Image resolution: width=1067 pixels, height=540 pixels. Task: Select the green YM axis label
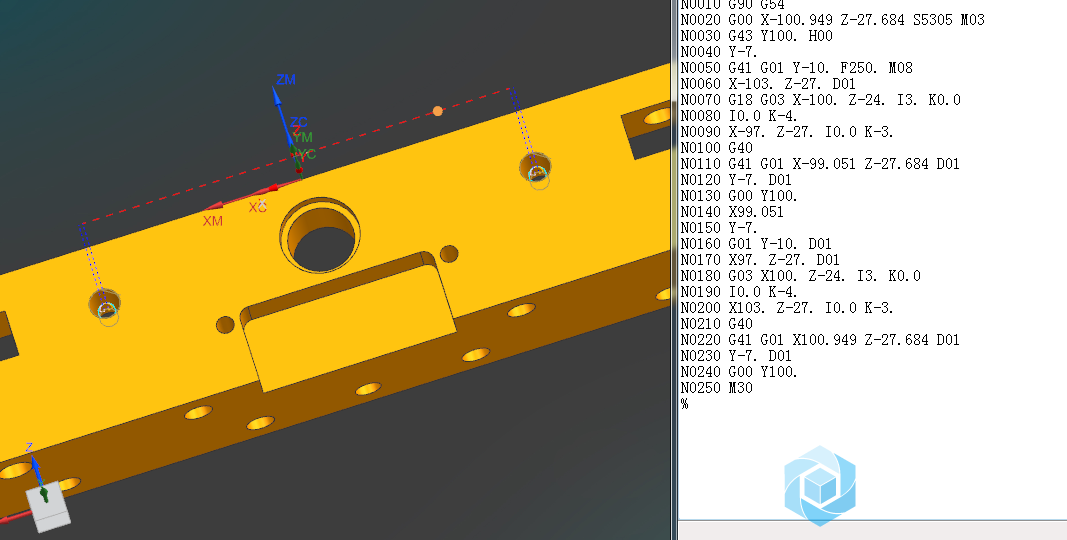[x=303, y=138]
